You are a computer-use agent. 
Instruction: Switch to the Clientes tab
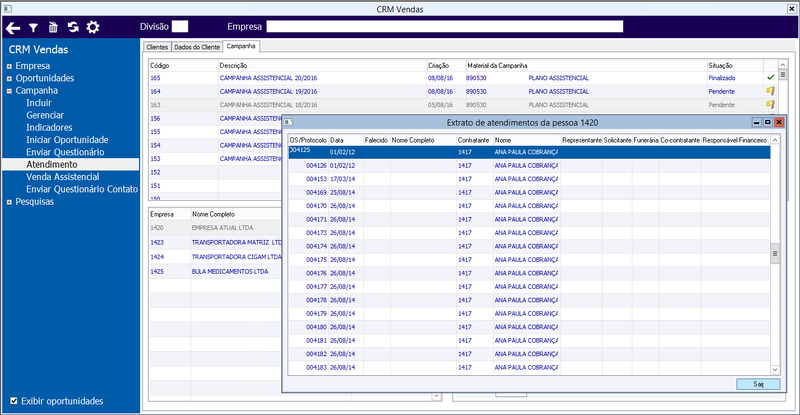pyautogui.click(x=157, y=47)
